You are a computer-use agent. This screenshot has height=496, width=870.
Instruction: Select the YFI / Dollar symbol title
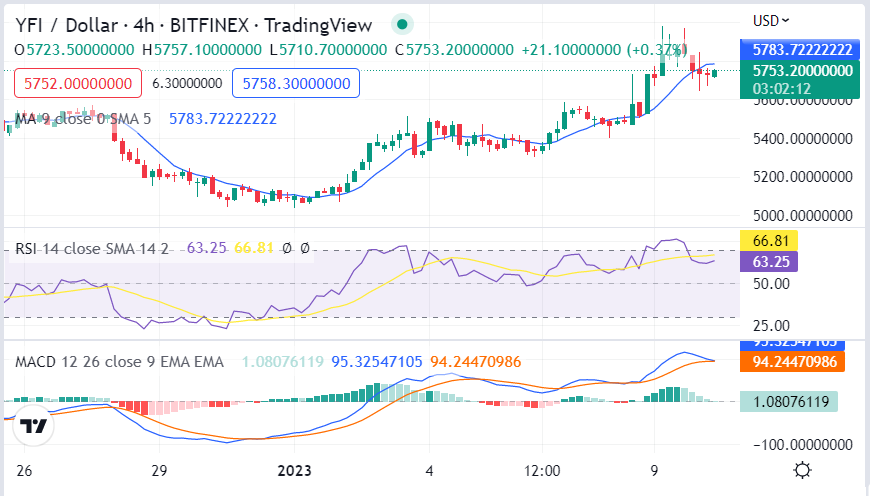(x=66, y=26)
